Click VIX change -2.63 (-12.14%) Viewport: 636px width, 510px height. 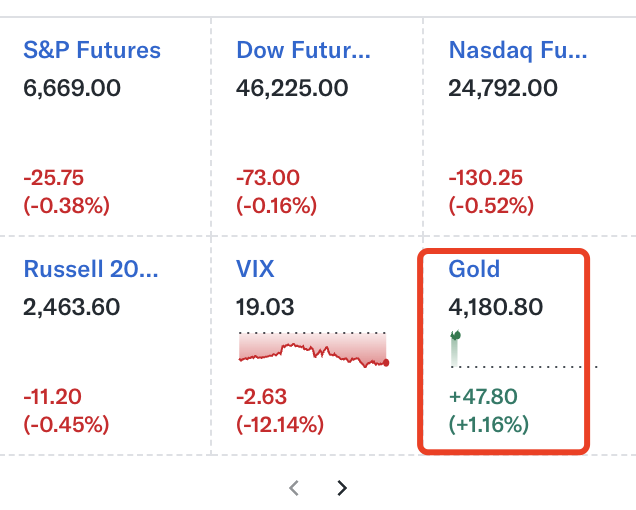(280, 410)
